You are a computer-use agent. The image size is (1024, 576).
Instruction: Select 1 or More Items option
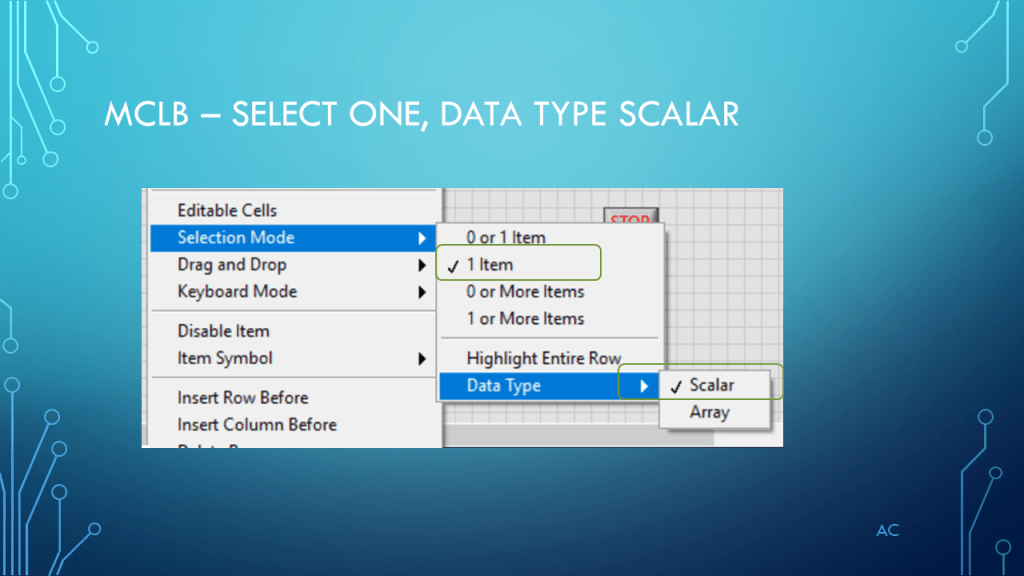coord(525,319)
